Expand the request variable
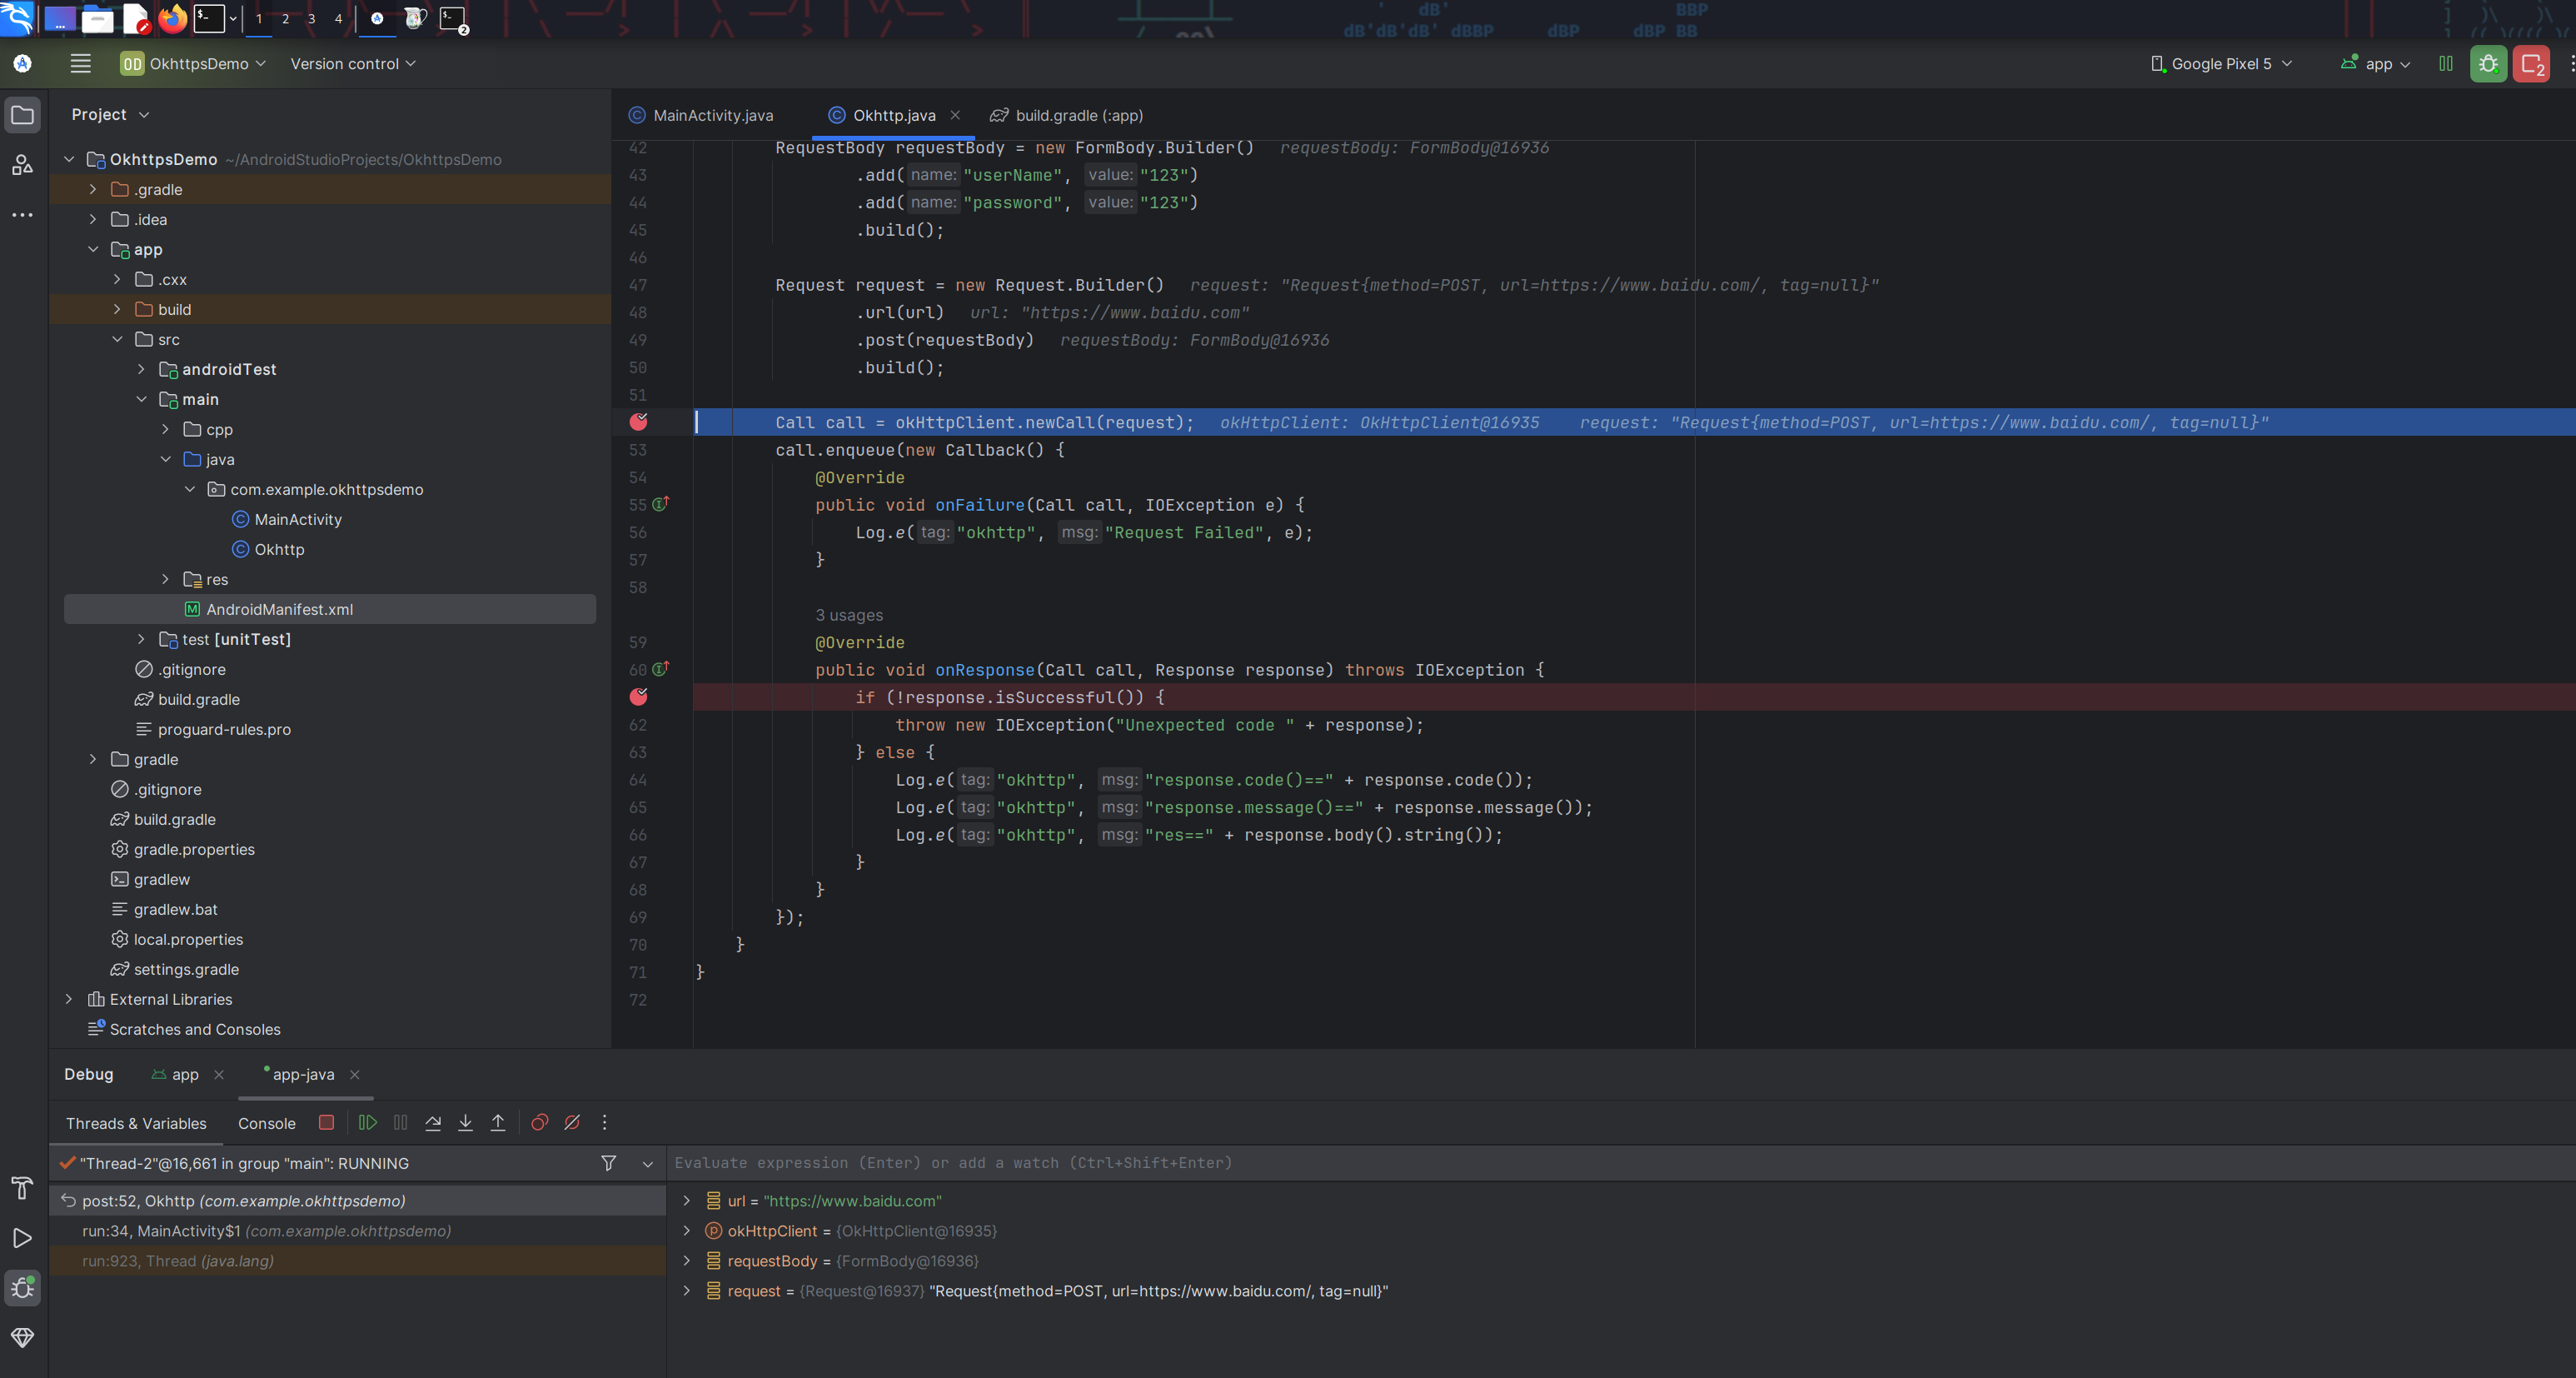This screenshot has width=2576, height=1378. click(687, 1291)
